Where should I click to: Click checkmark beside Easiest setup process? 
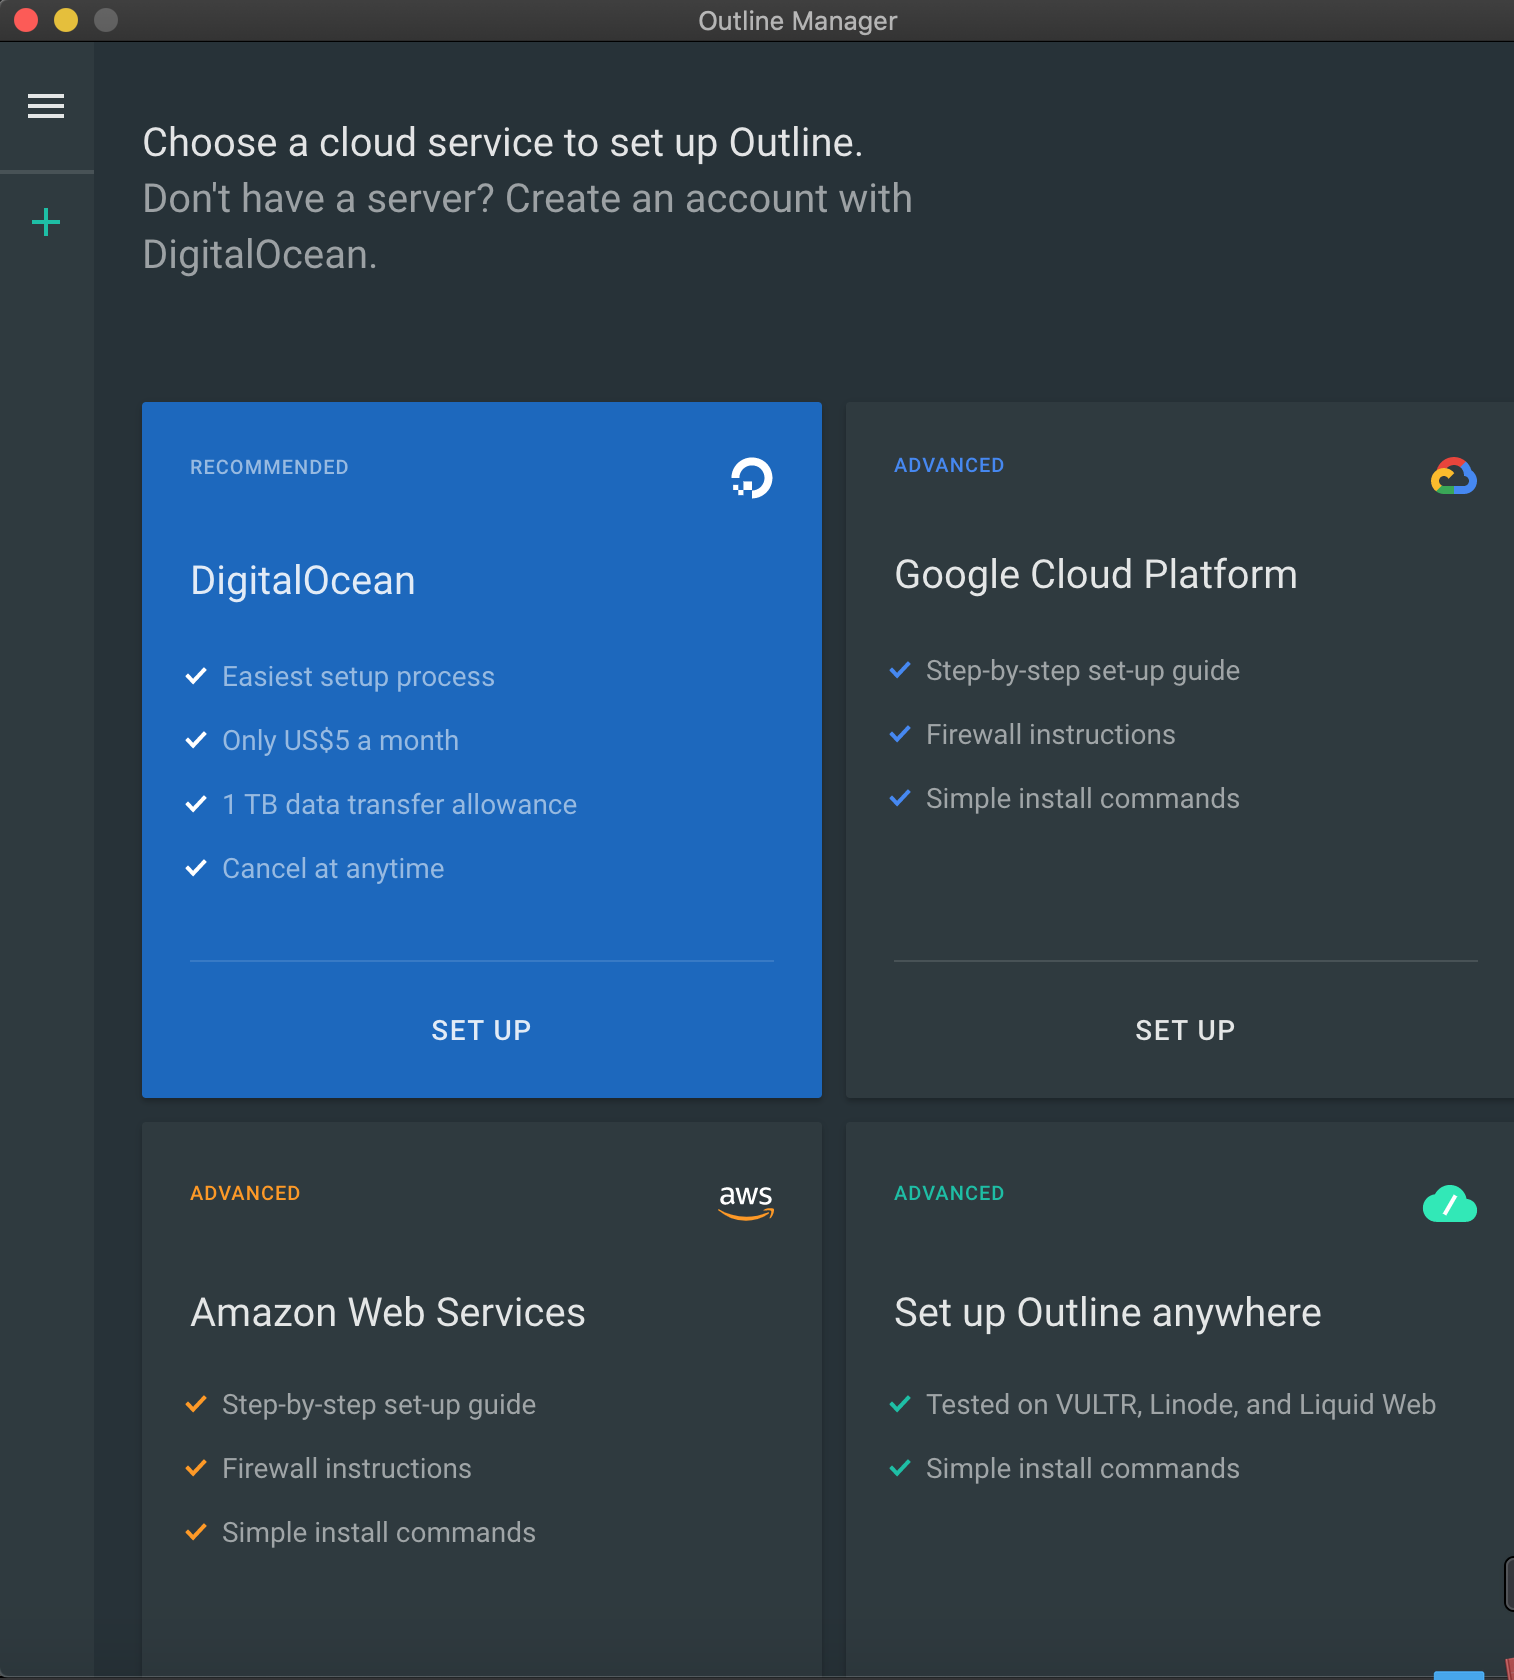(x=197, y=676)
